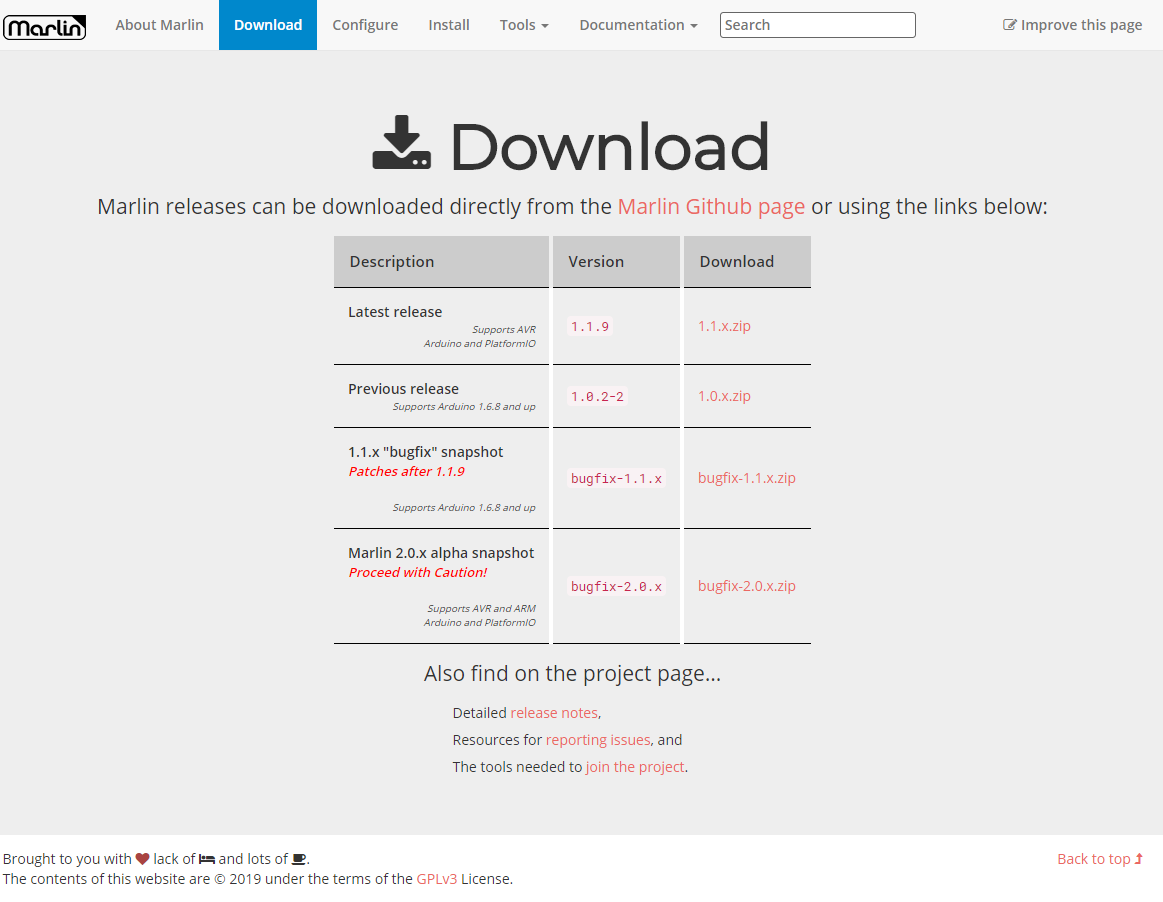Image resolution: width=1163 pixels, height=902 pixels.
Task: Open the release notes link
Action: click(x=554, y=713)
